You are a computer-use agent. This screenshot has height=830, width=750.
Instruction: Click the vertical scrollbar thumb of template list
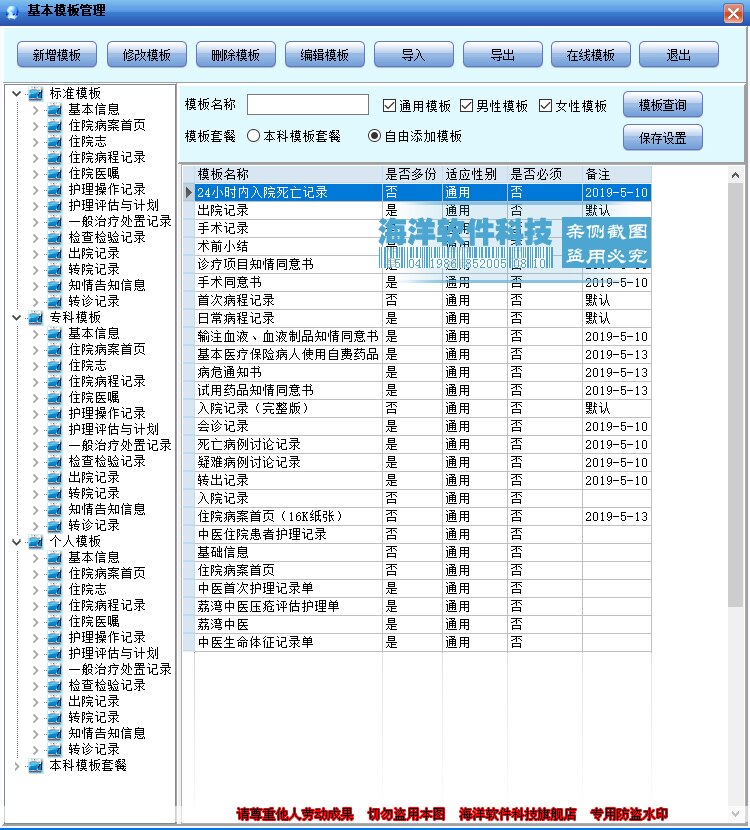[x=735, y=395]
